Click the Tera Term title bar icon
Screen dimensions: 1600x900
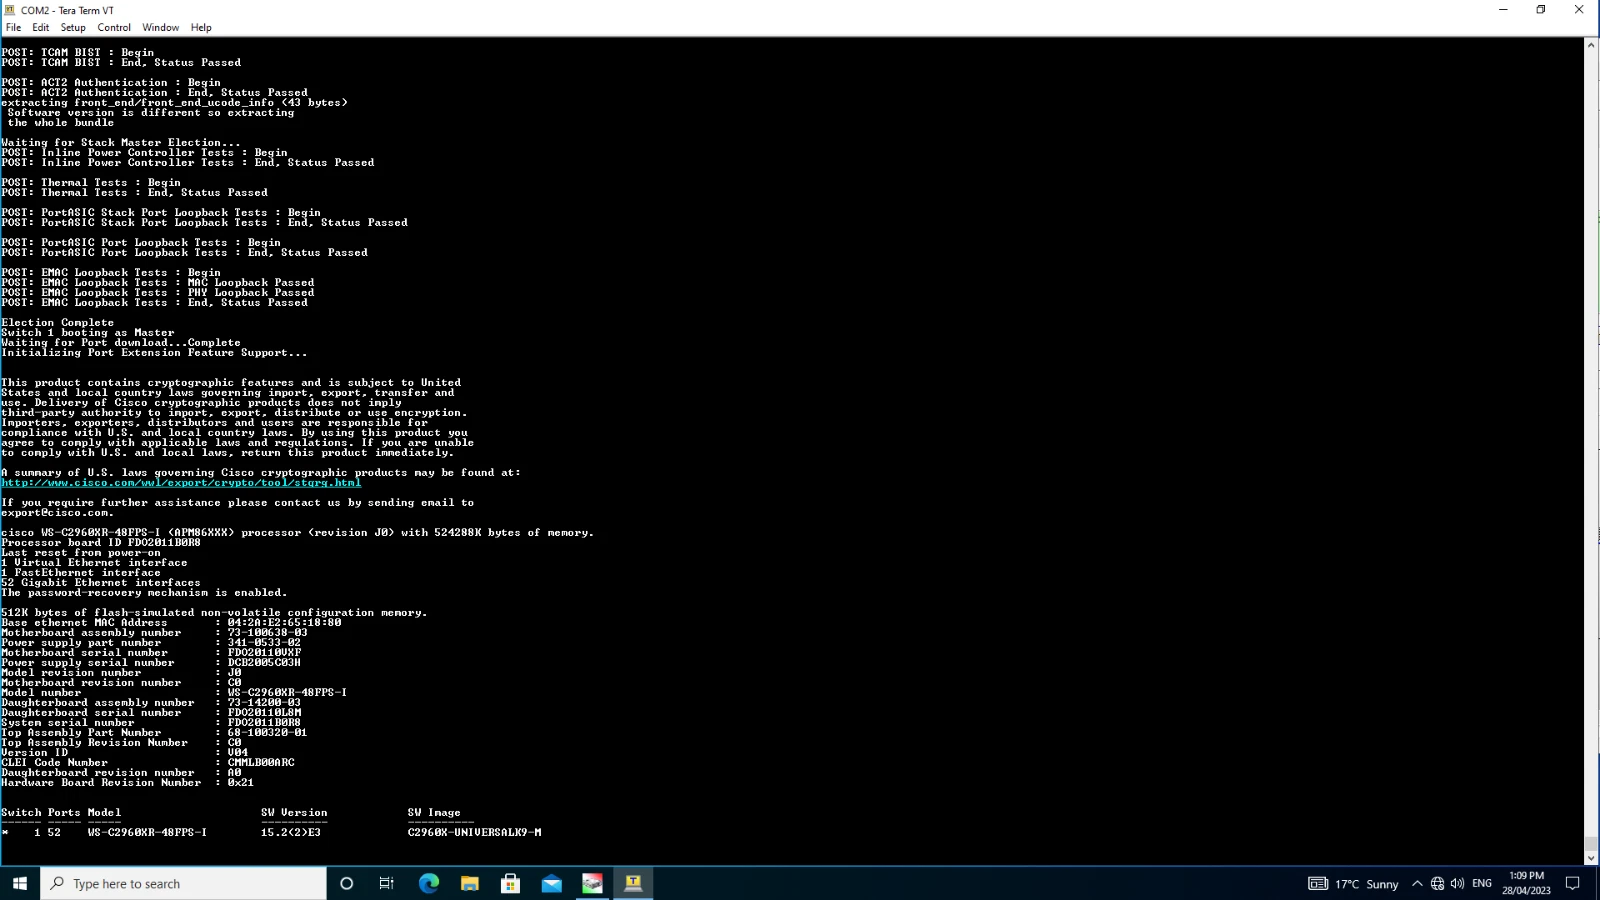click(x=10, y=10)
